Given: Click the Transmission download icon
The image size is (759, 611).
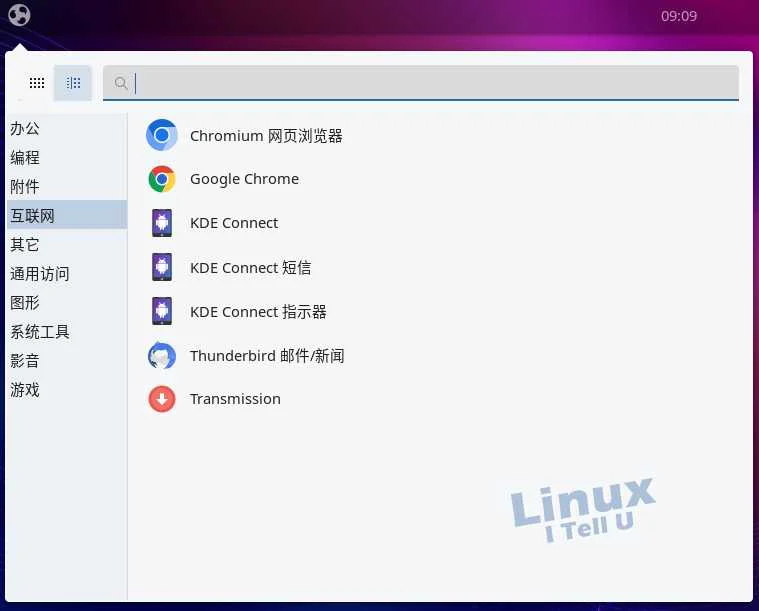Looking at the screenshot, I should point(162,399).
